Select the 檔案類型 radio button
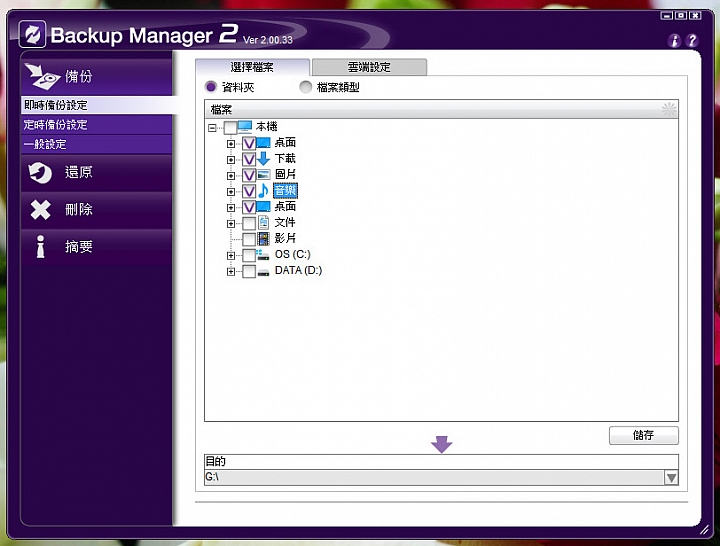This screenshot has height=546, width=720. click(305, 87)
